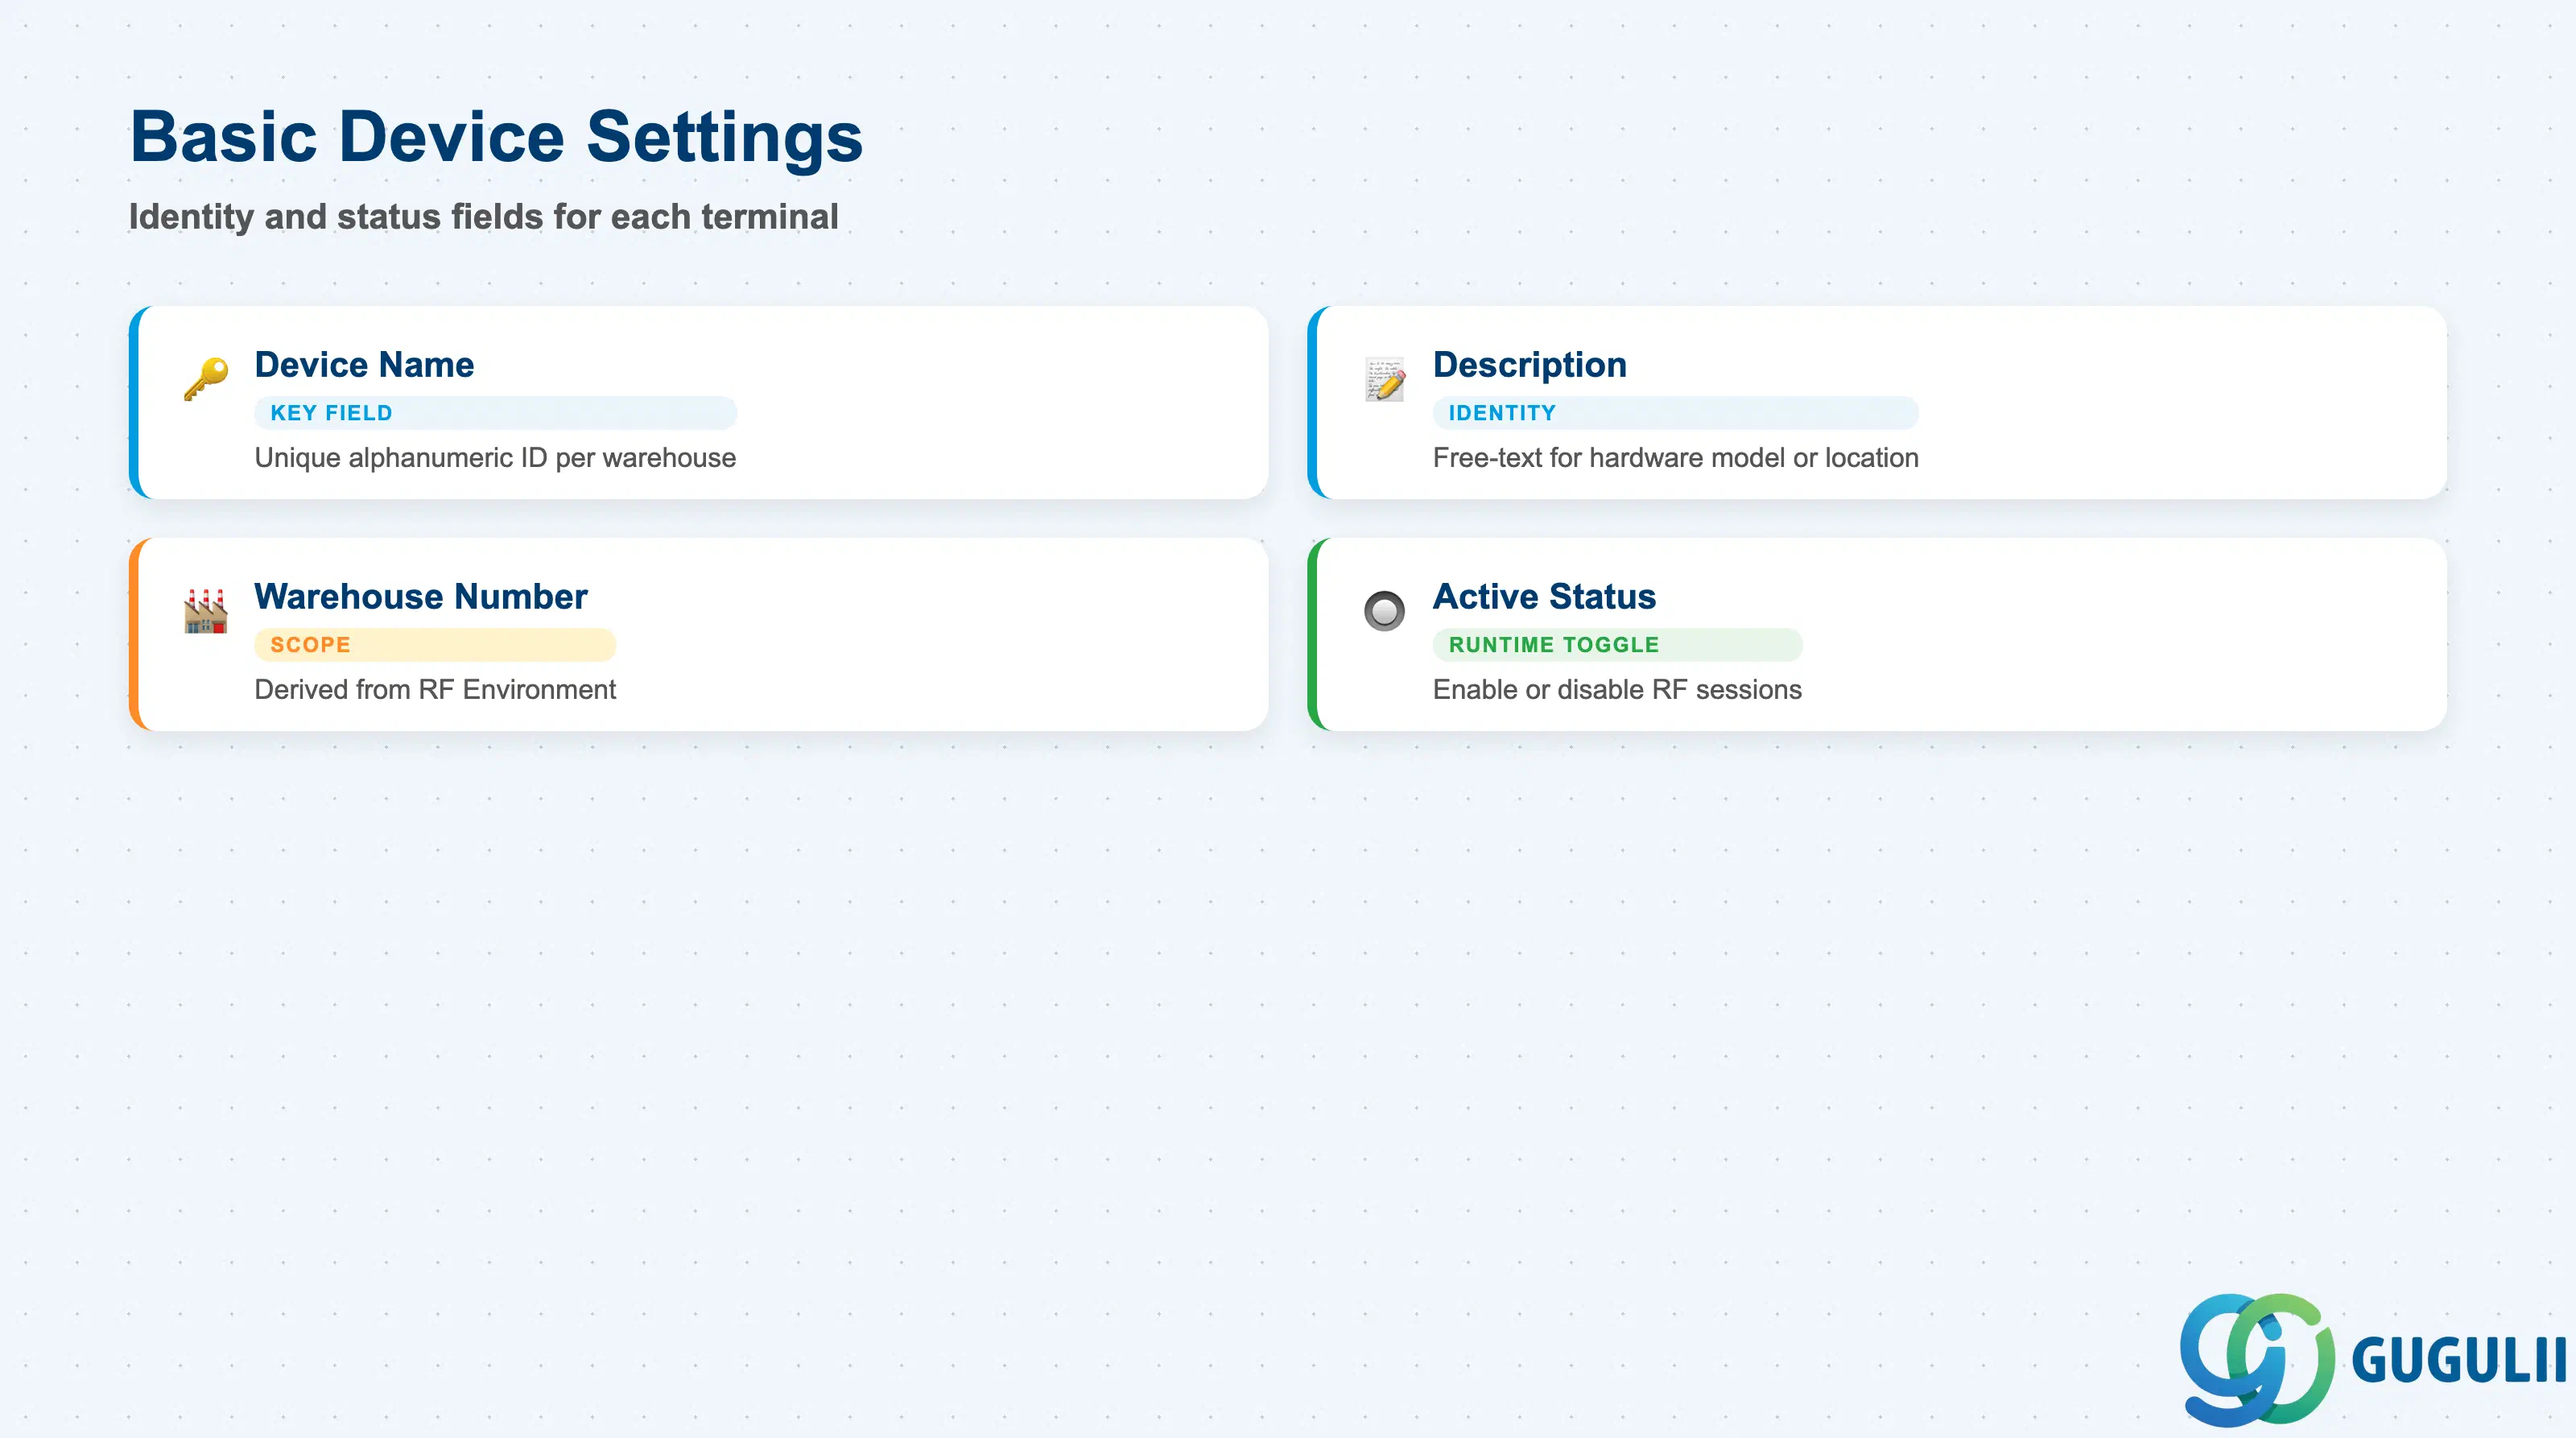This screenshot has height=1438, width=2576.
Task: Select the radio button icon beside Active Status
Action: pos(1385,611)
